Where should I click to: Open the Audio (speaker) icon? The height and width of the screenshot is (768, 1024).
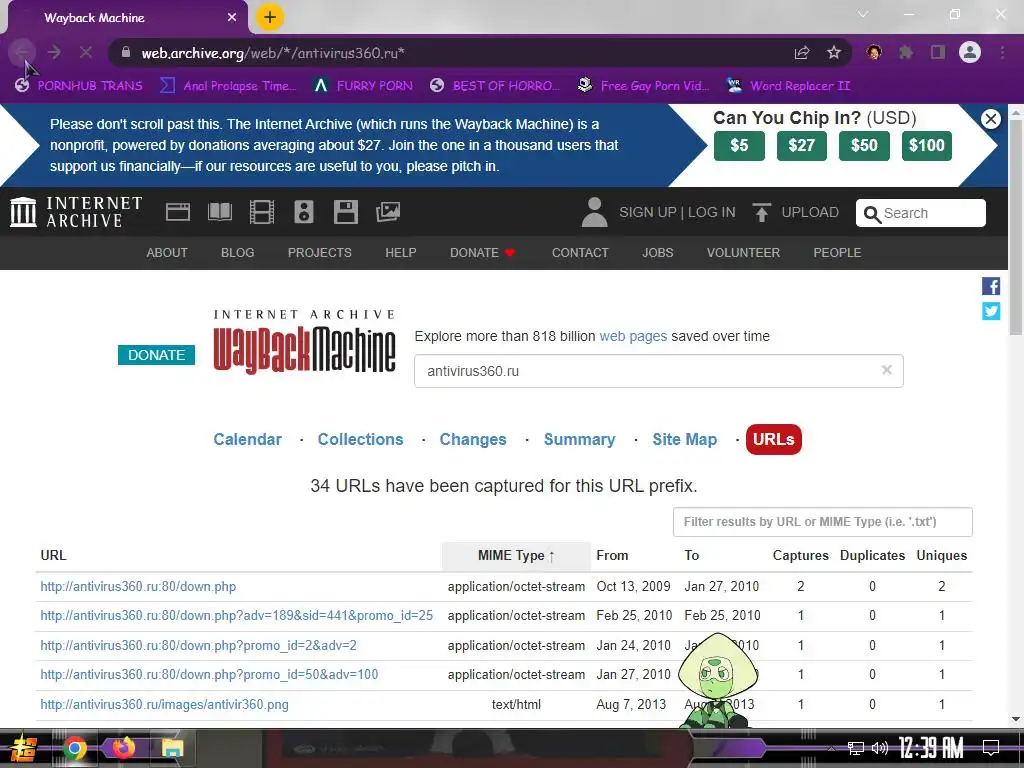pos(304,212)
